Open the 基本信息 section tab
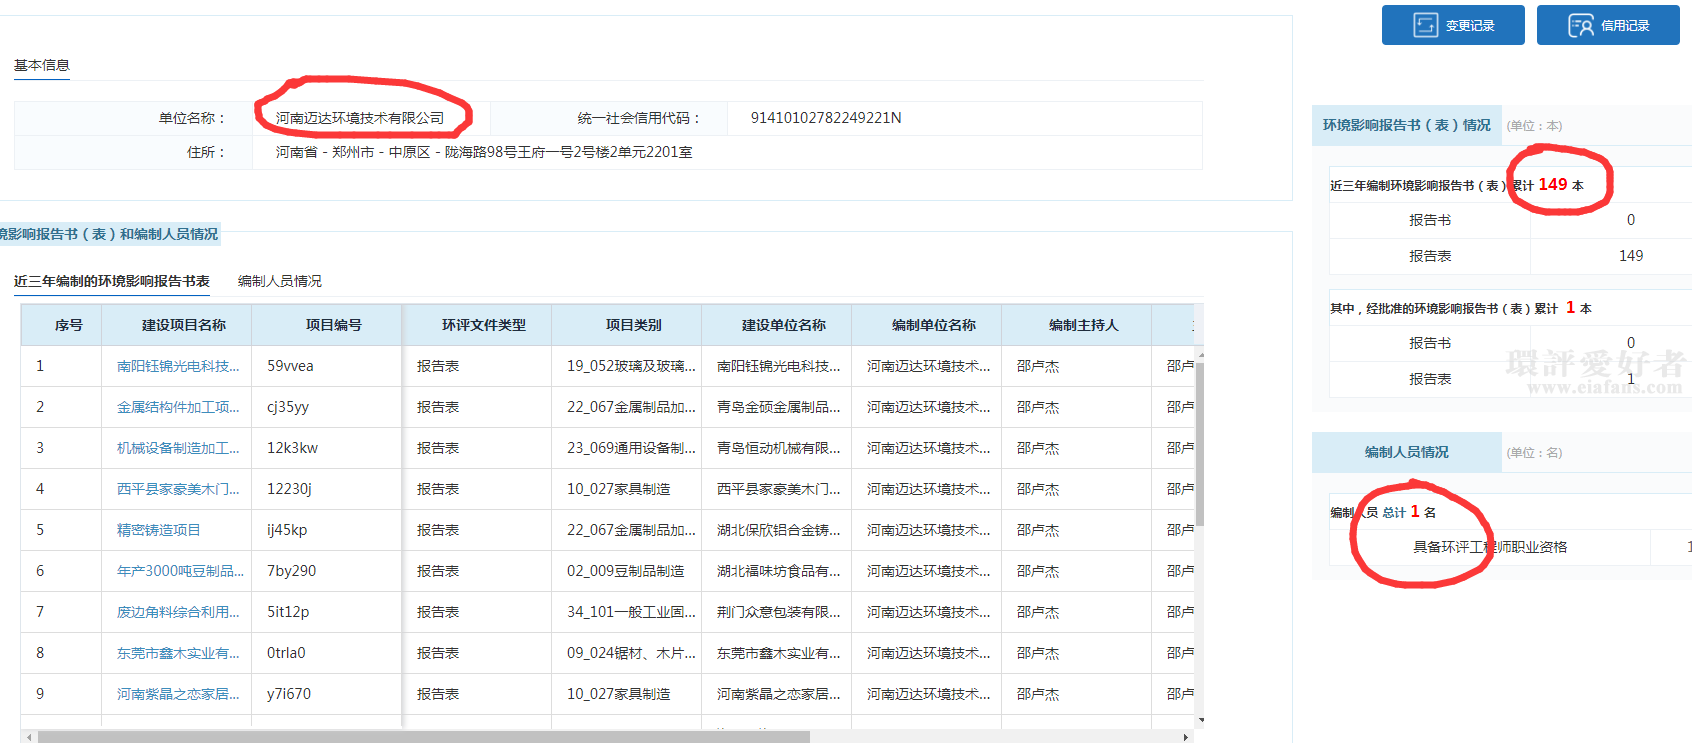Screen dimensions: 1692x743 pos(41,65)
